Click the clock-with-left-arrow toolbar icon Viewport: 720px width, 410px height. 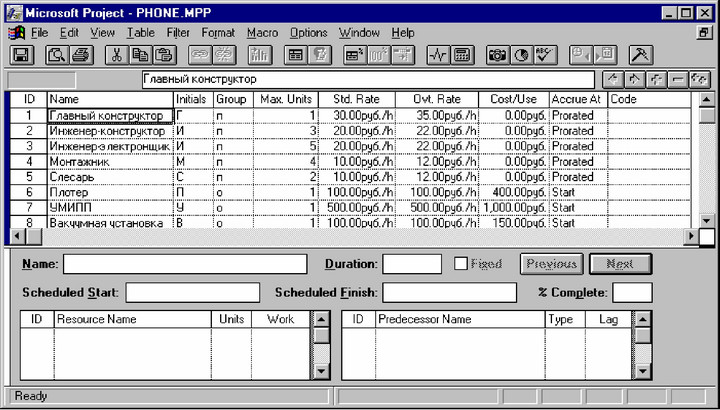tap(581, 55)
